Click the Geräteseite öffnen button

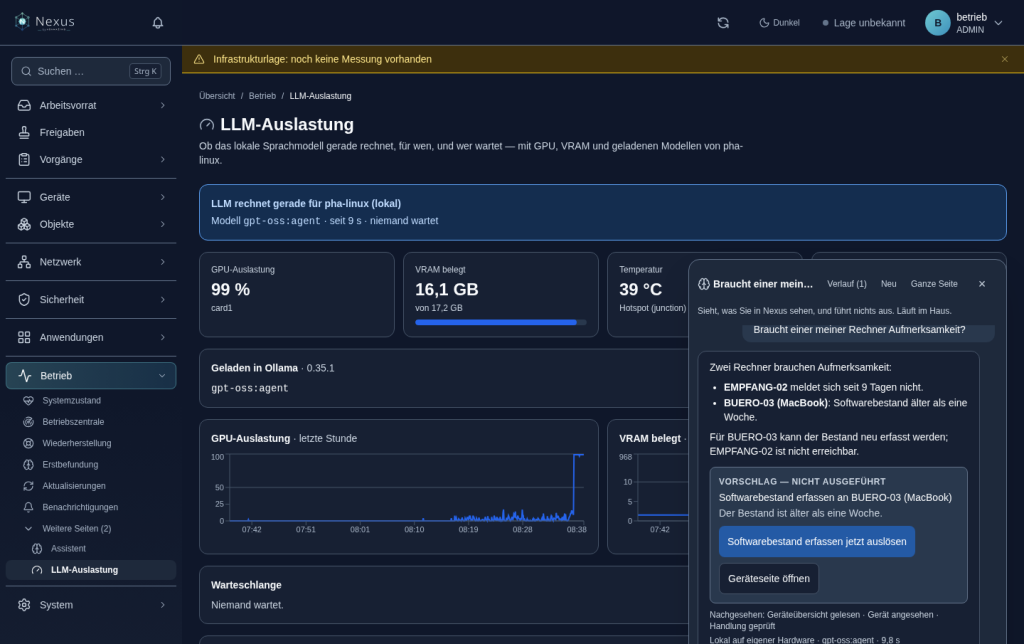[x=769, y=579]
